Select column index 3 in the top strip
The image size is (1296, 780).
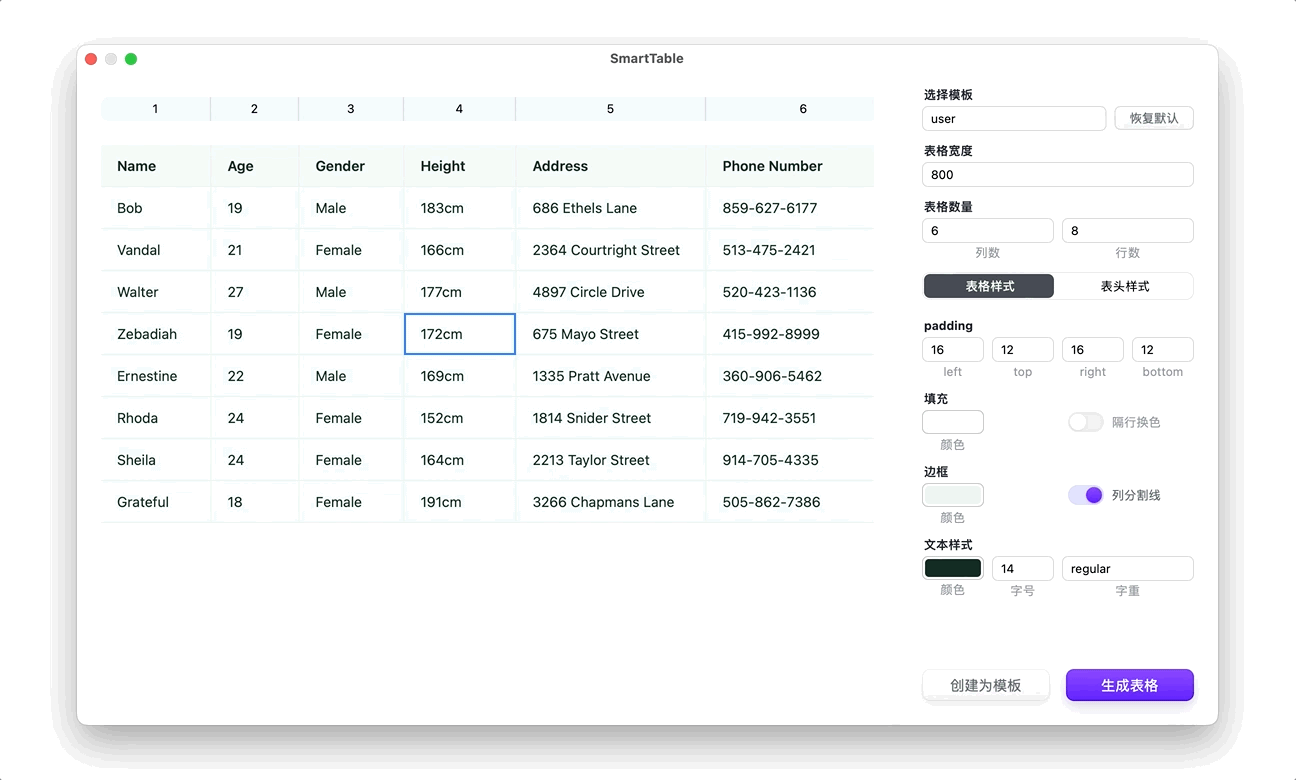(351, 109)
